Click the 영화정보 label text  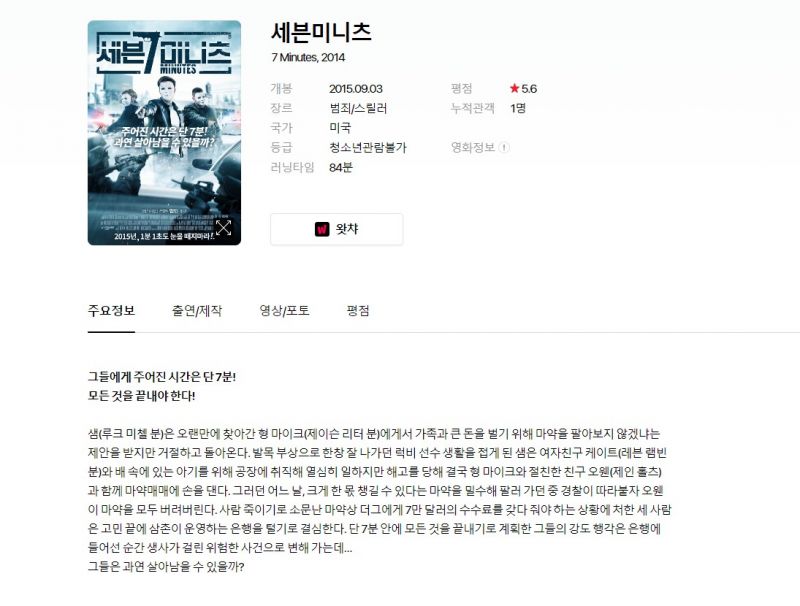click(x=473, y=147)
